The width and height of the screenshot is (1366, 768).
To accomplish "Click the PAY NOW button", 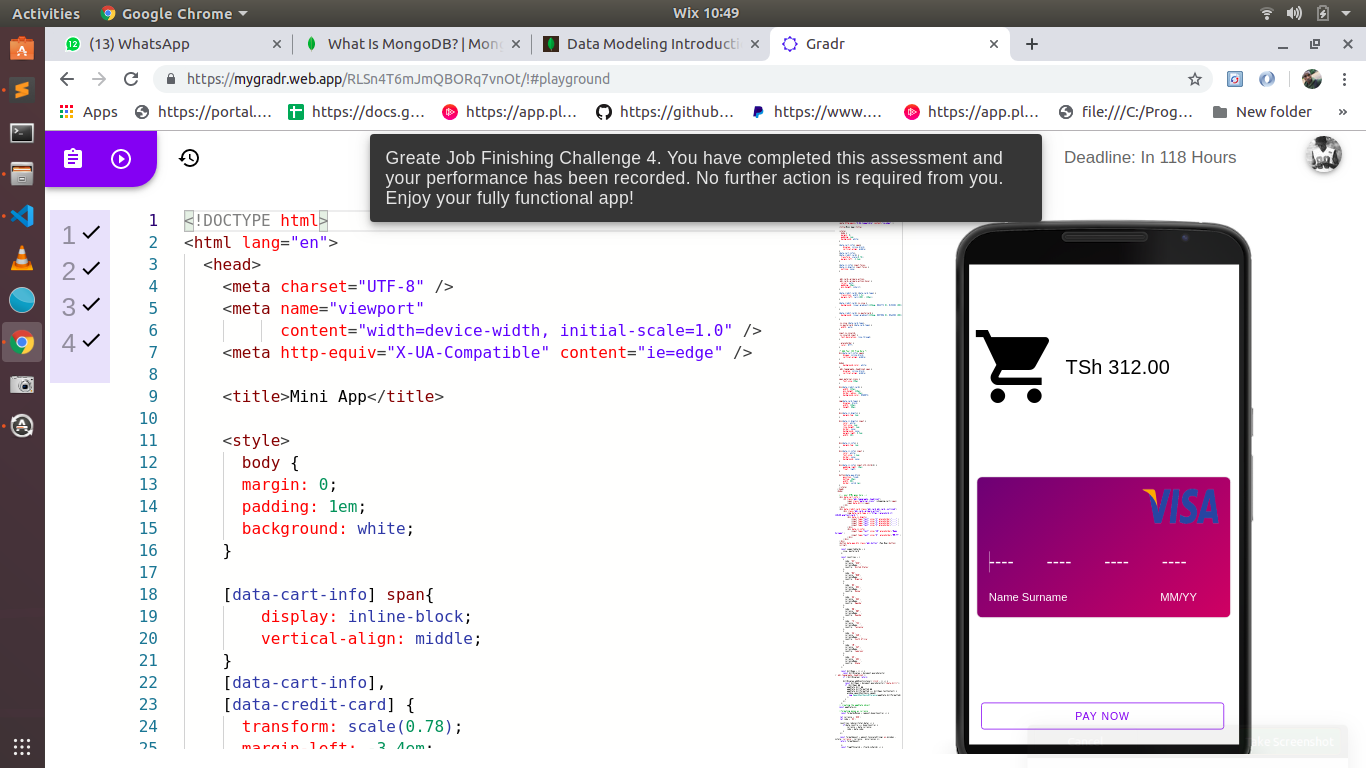I will click(x=1102, y=716).
